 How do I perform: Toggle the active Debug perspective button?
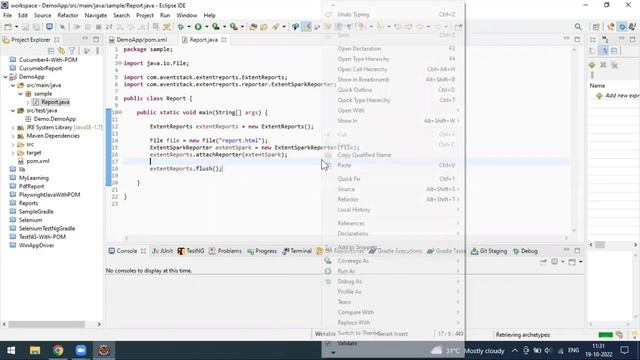(x=622, y=27)
